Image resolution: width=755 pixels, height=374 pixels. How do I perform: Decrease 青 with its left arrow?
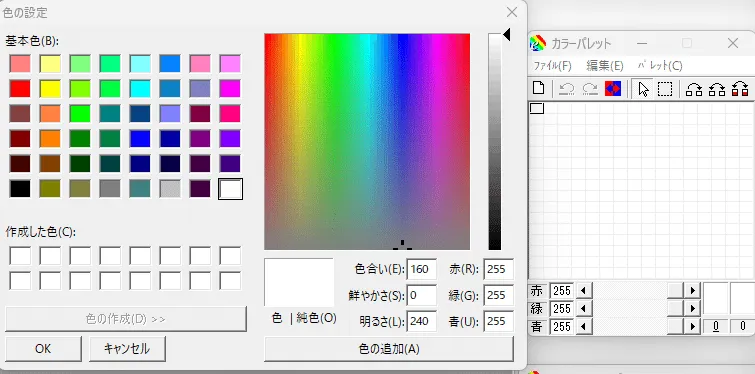coord(584,326)
